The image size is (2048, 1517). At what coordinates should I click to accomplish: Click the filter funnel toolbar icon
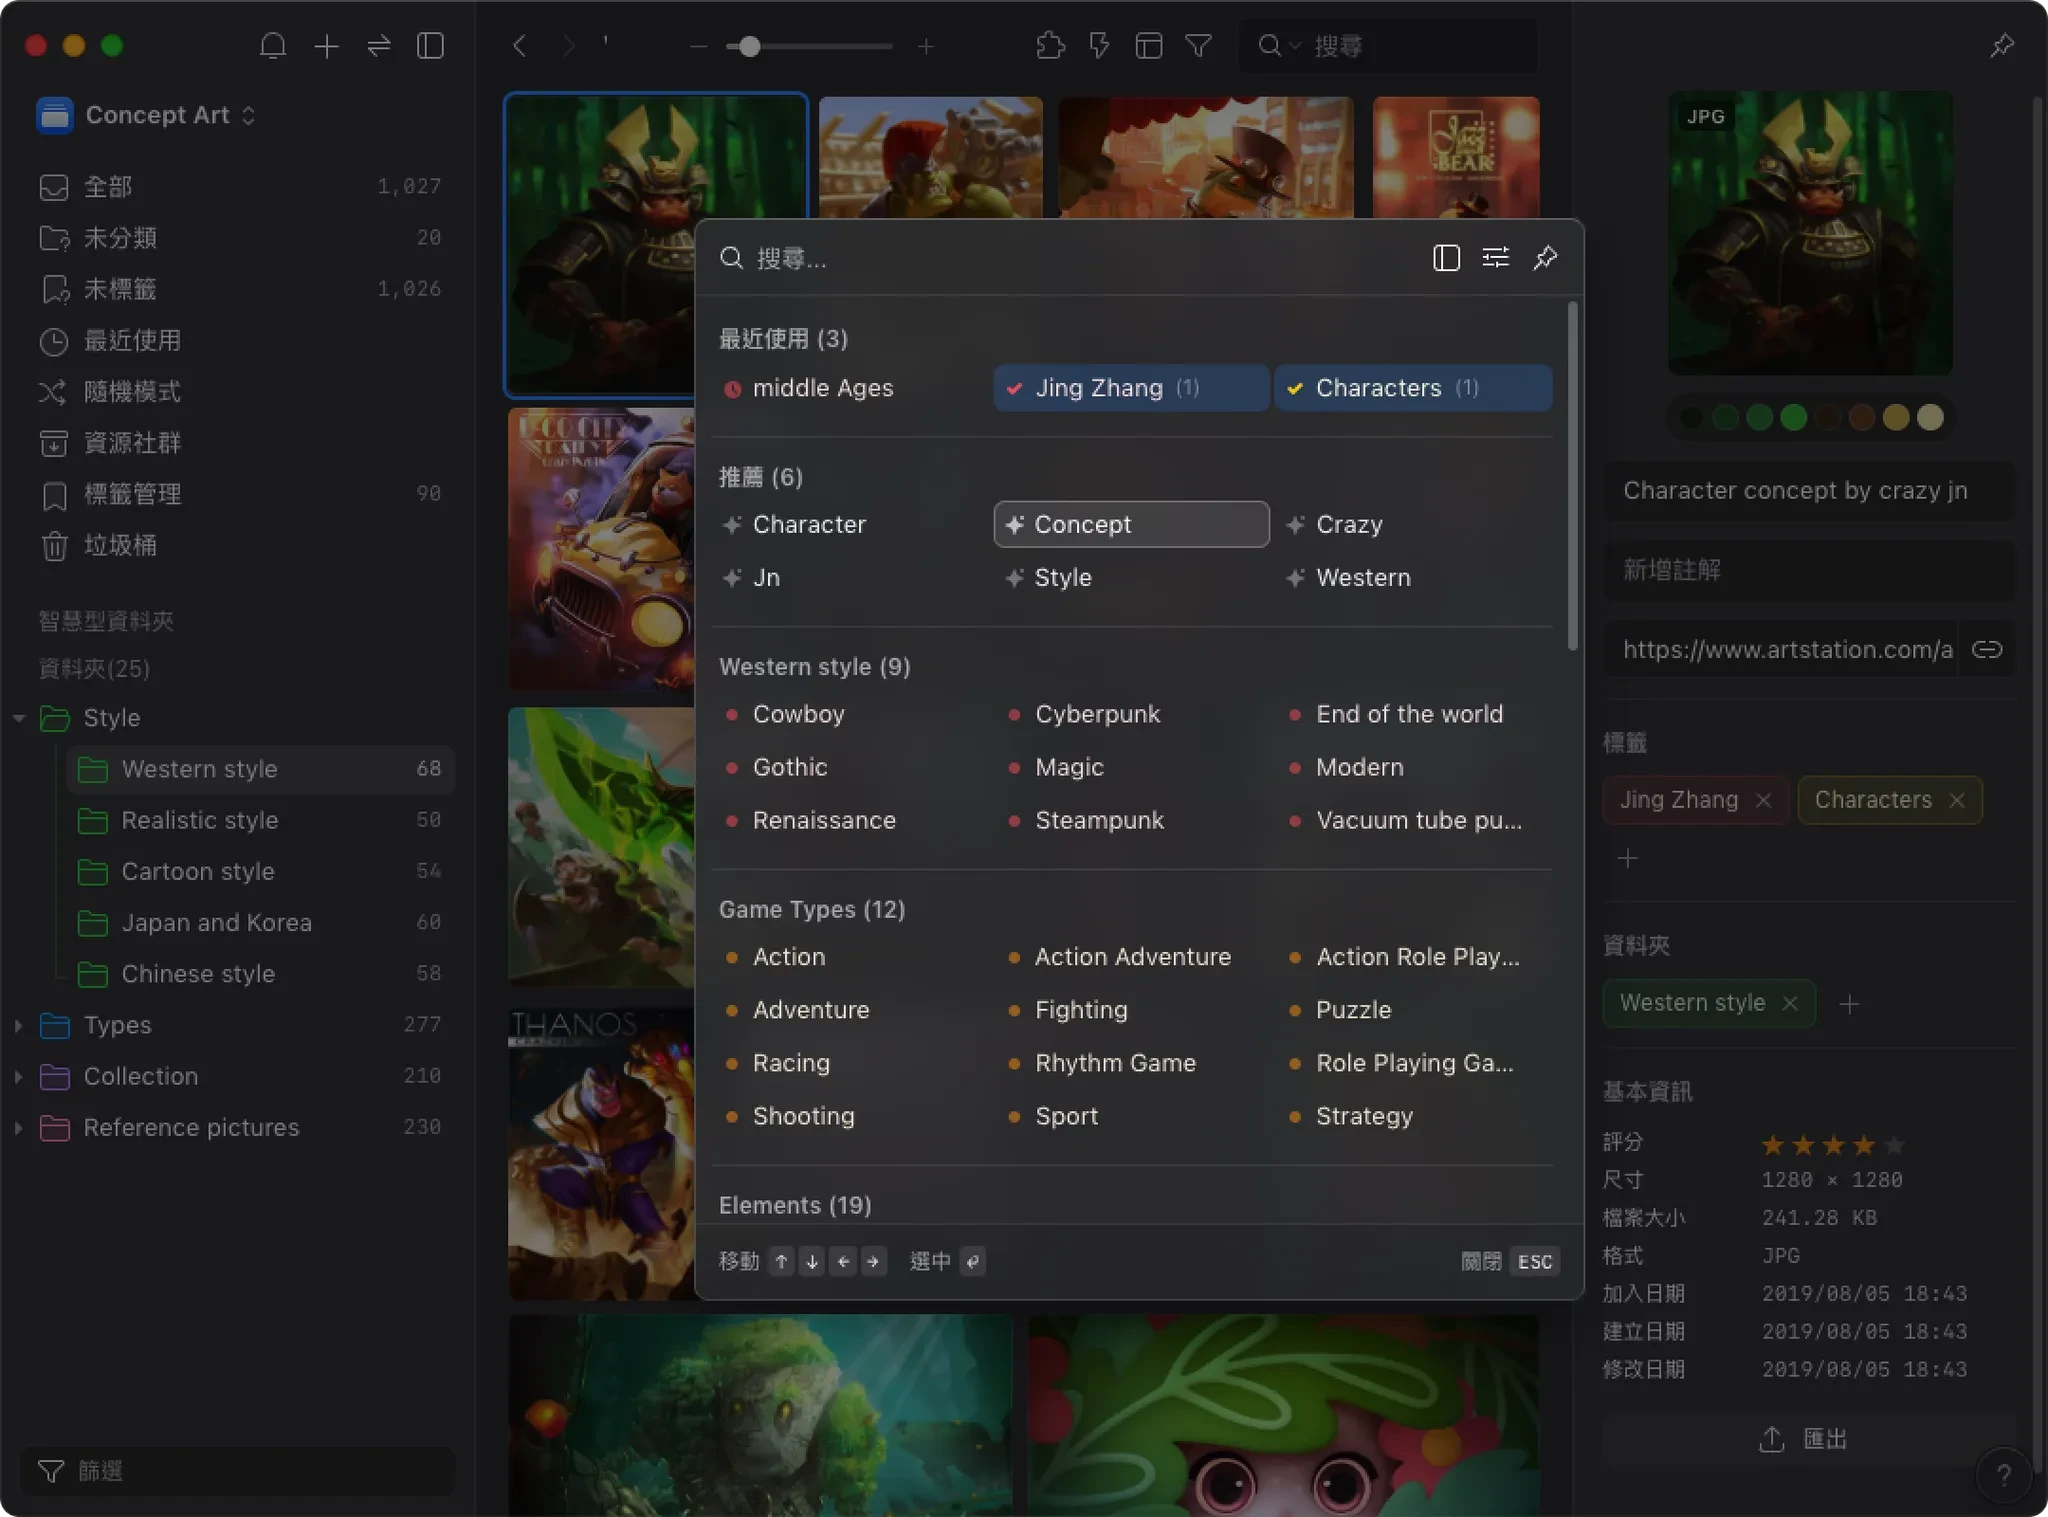[x=1198, y=46]
